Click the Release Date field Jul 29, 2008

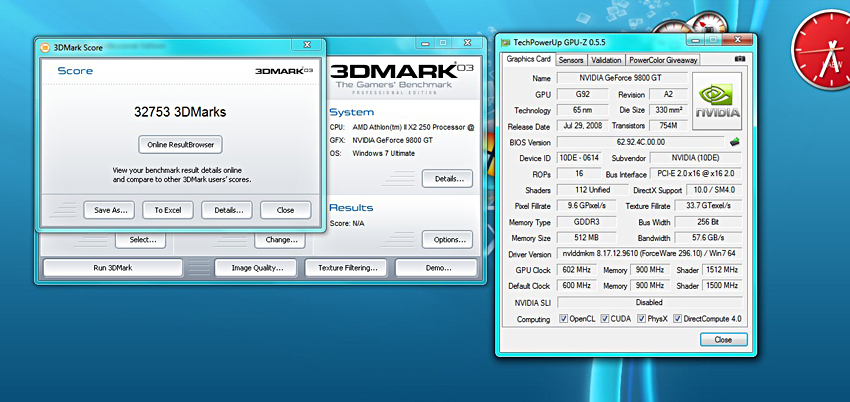click(583, 126)
